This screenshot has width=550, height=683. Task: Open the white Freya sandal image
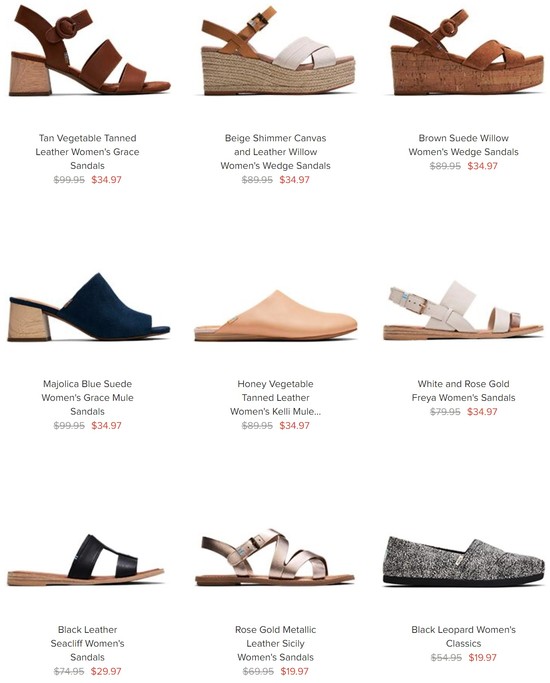pyautogui.click(x=464, y=310)
